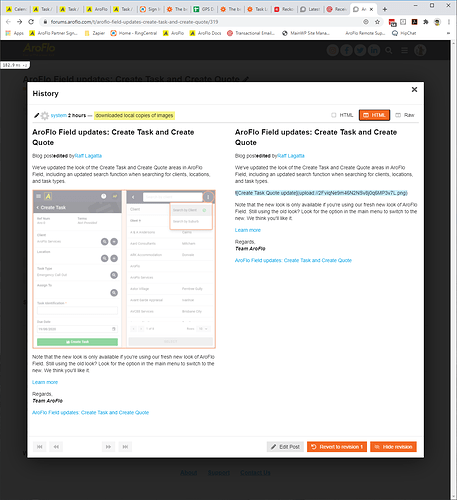The width and height of the screenshot is (457, 500).
Task: Open the system user profile link
Action: coord(59,115)
